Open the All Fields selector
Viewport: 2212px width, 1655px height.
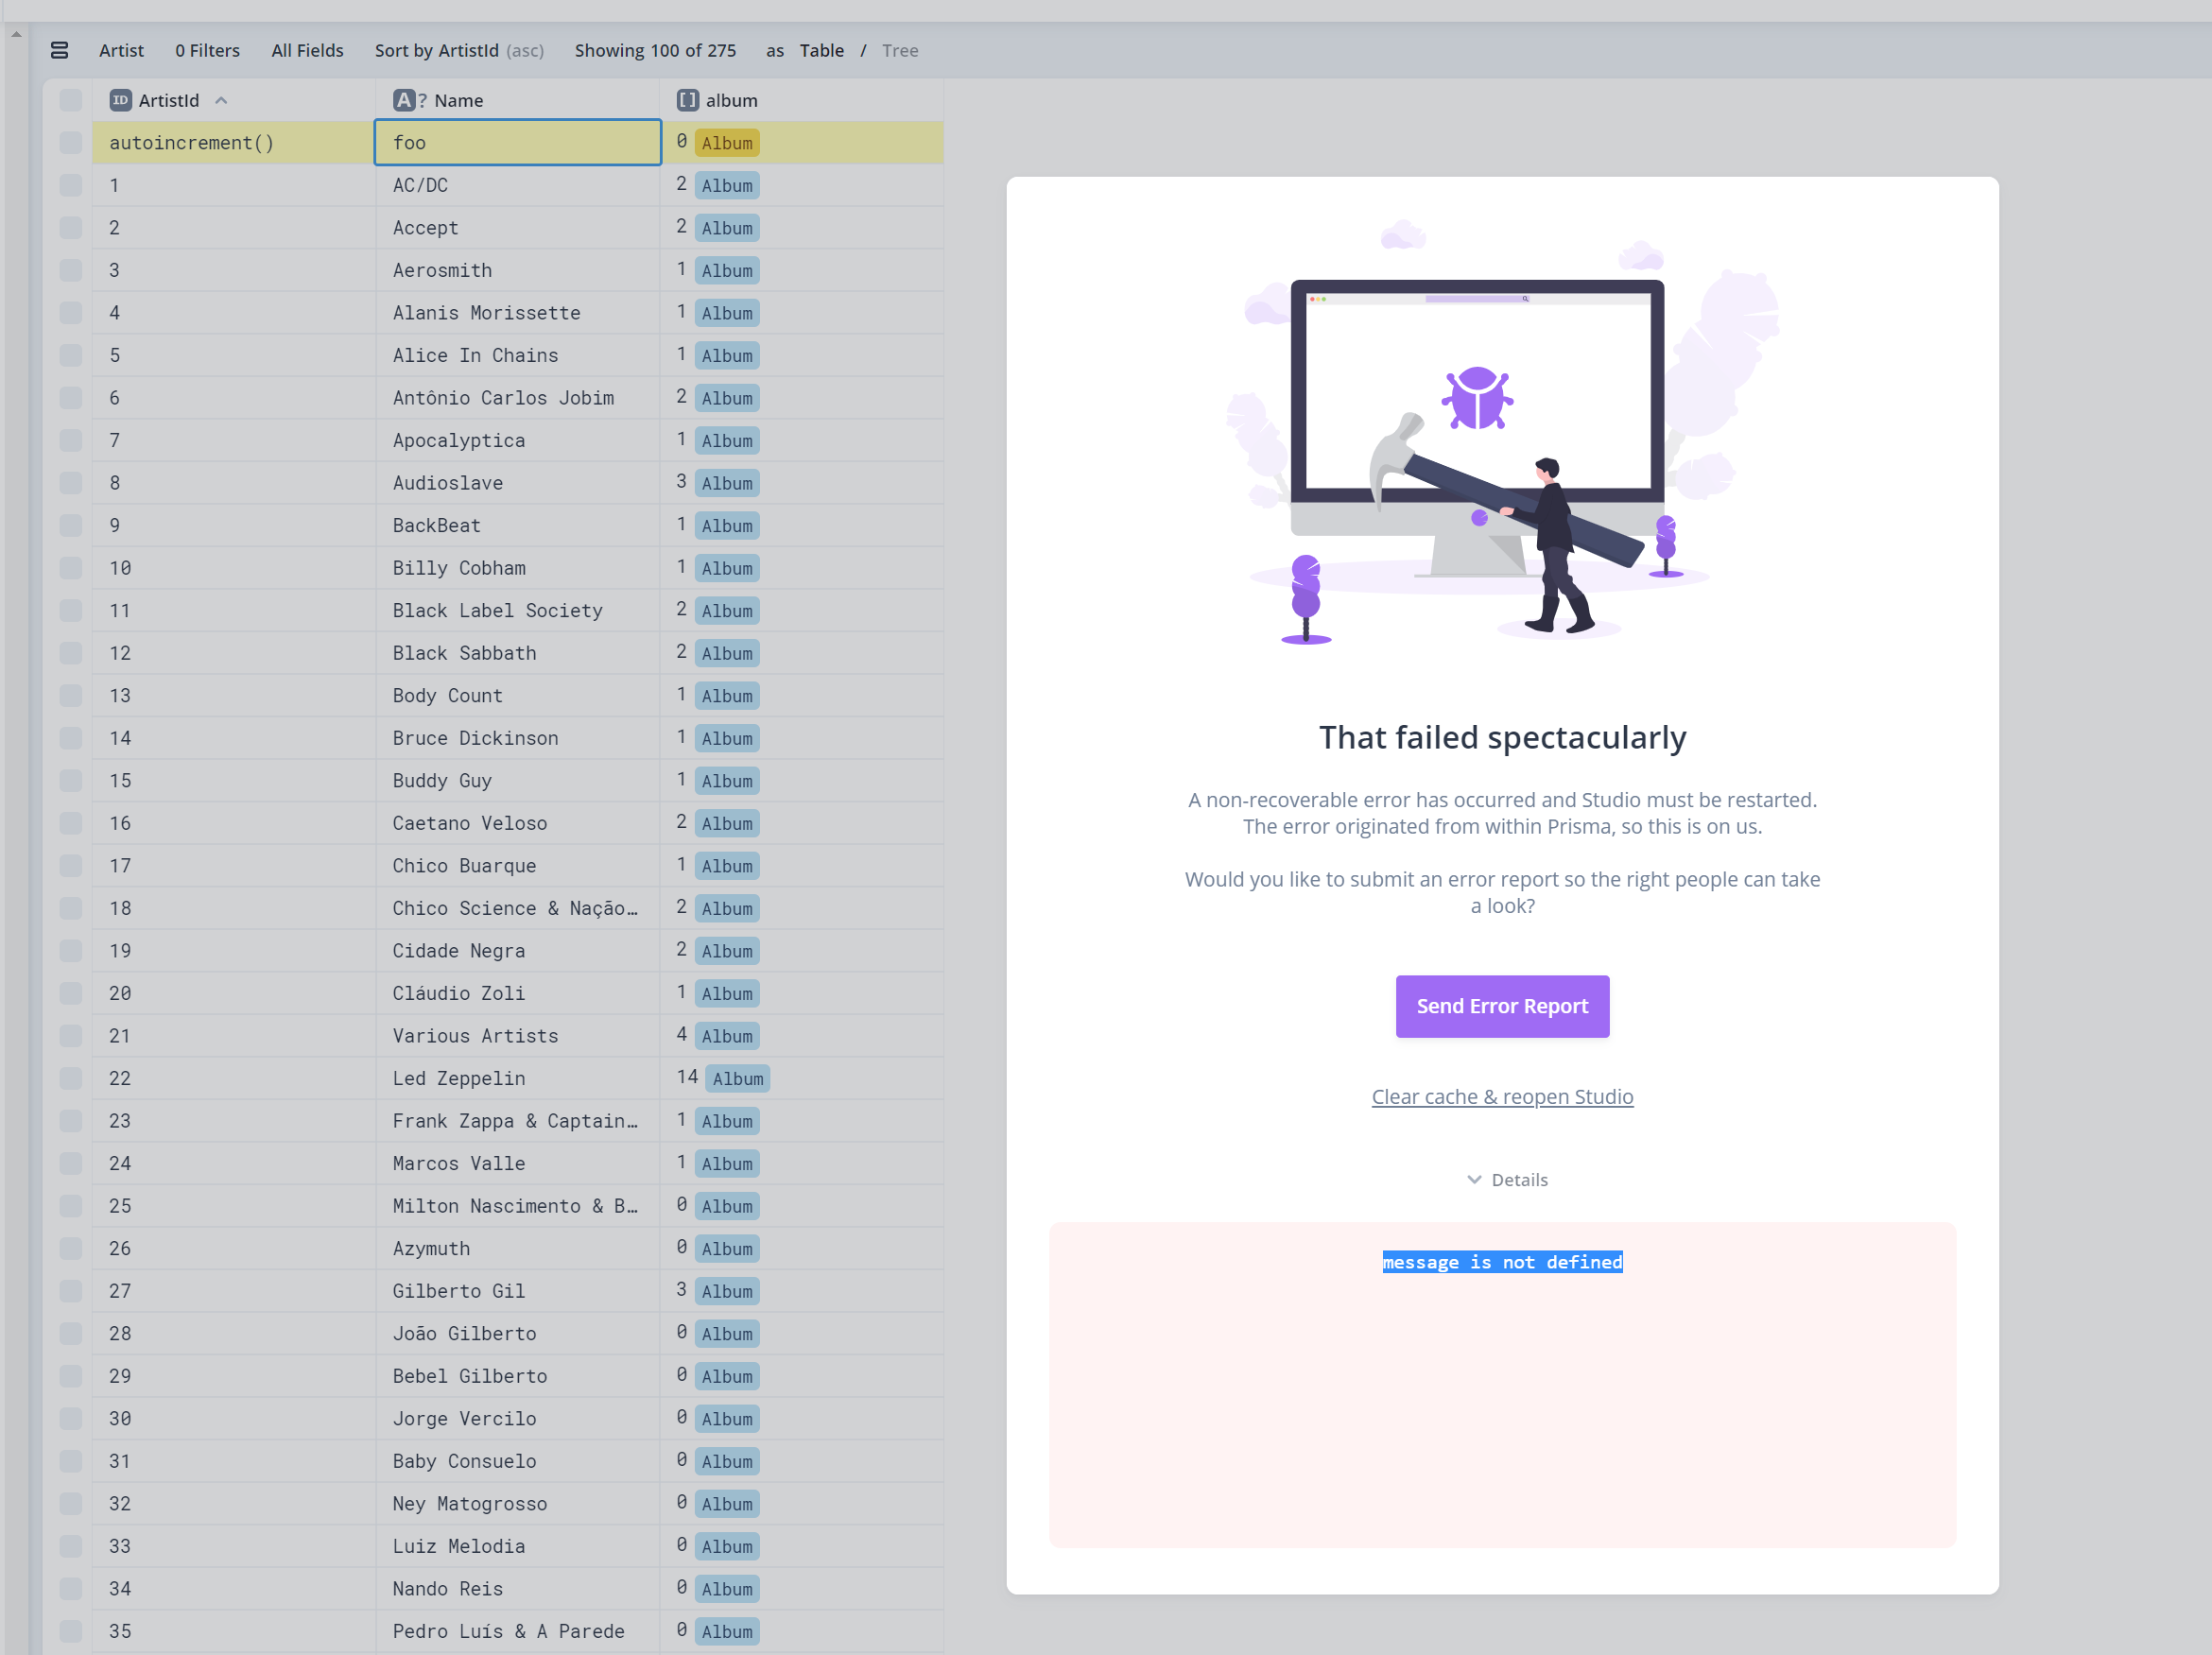tap(307, 50)
